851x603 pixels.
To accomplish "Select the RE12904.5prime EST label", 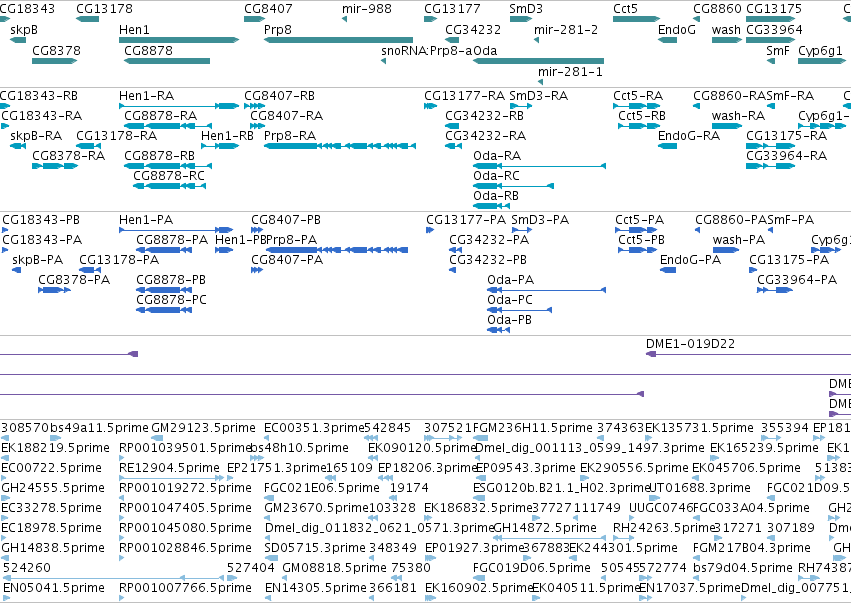I will pos(169,467).
